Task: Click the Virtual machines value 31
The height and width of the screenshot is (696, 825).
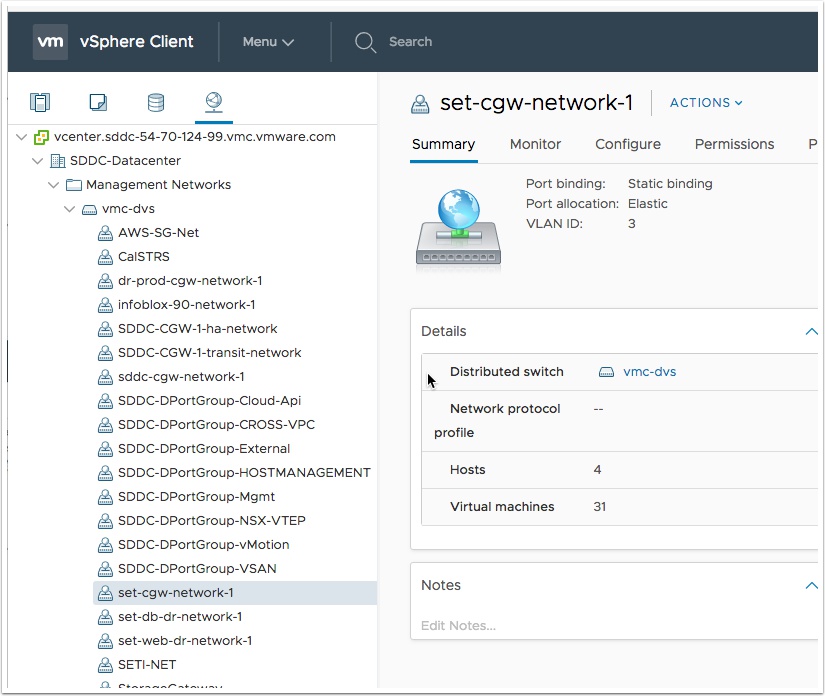Action: click(599, 507)
